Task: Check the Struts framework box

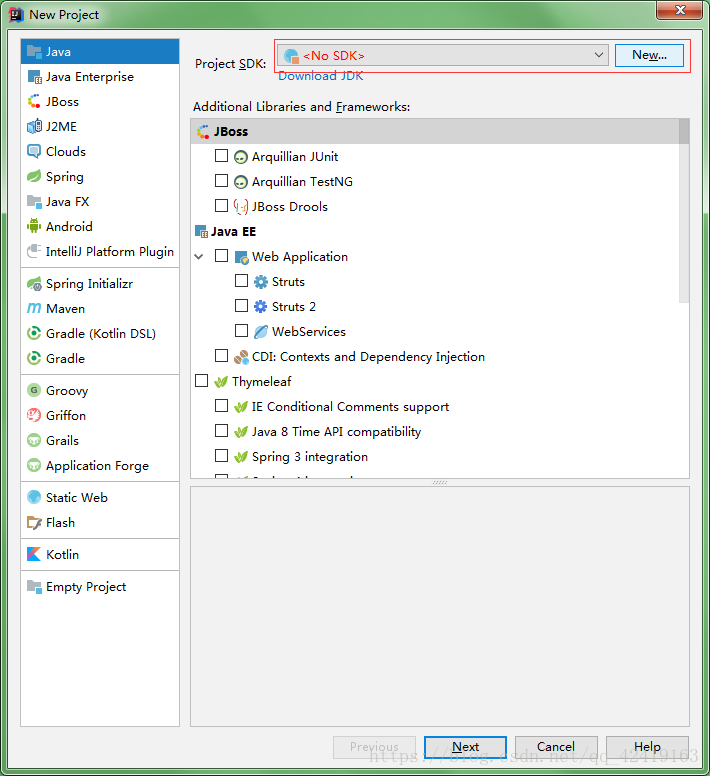Action: coord(241,281)
